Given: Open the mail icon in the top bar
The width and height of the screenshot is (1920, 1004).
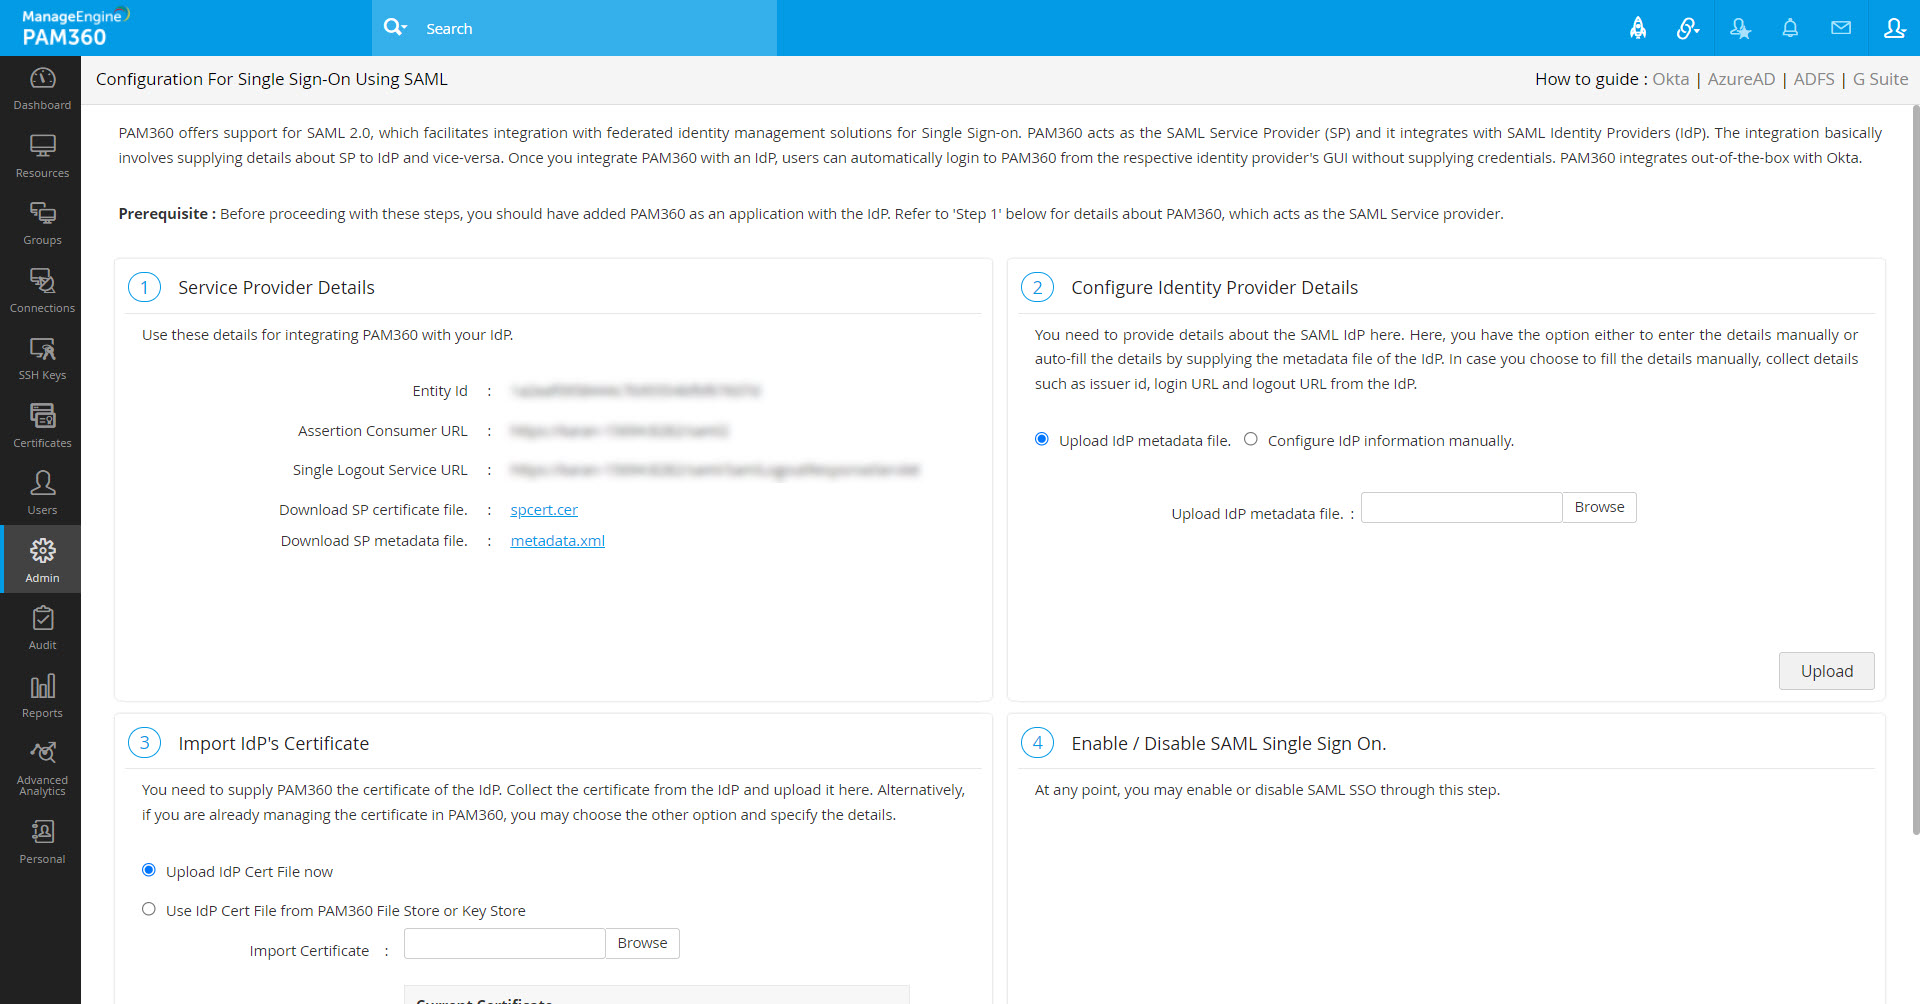Looking at the screenshot, I should point(1841,28).
